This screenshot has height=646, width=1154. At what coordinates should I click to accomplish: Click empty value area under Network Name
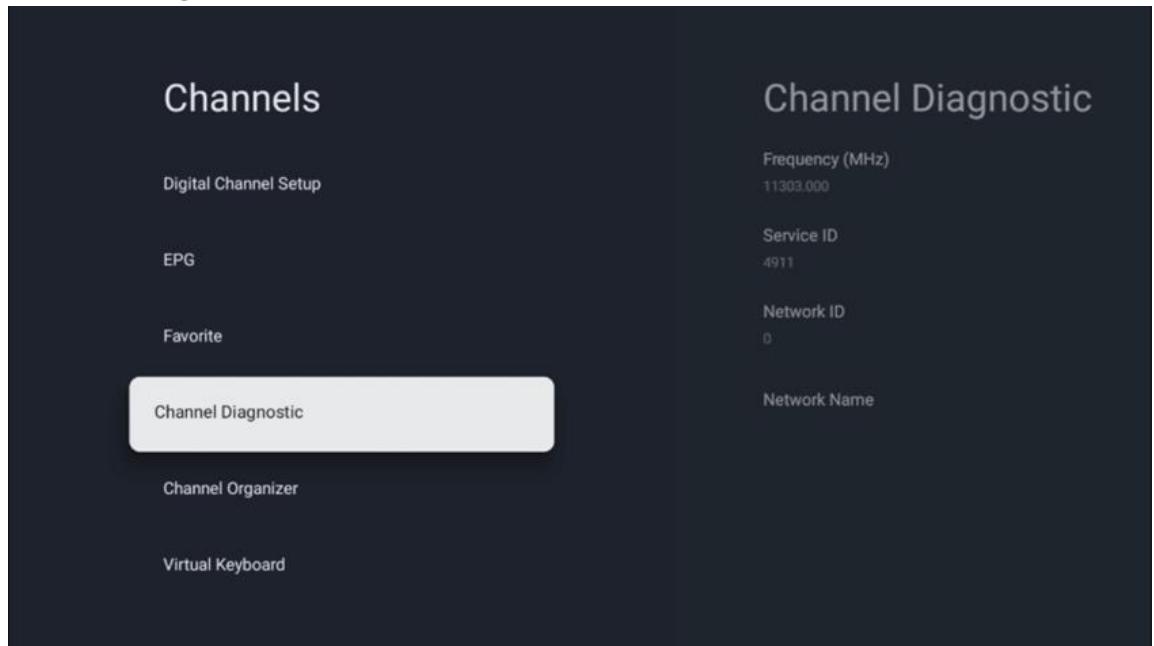(x=818, y=430)
